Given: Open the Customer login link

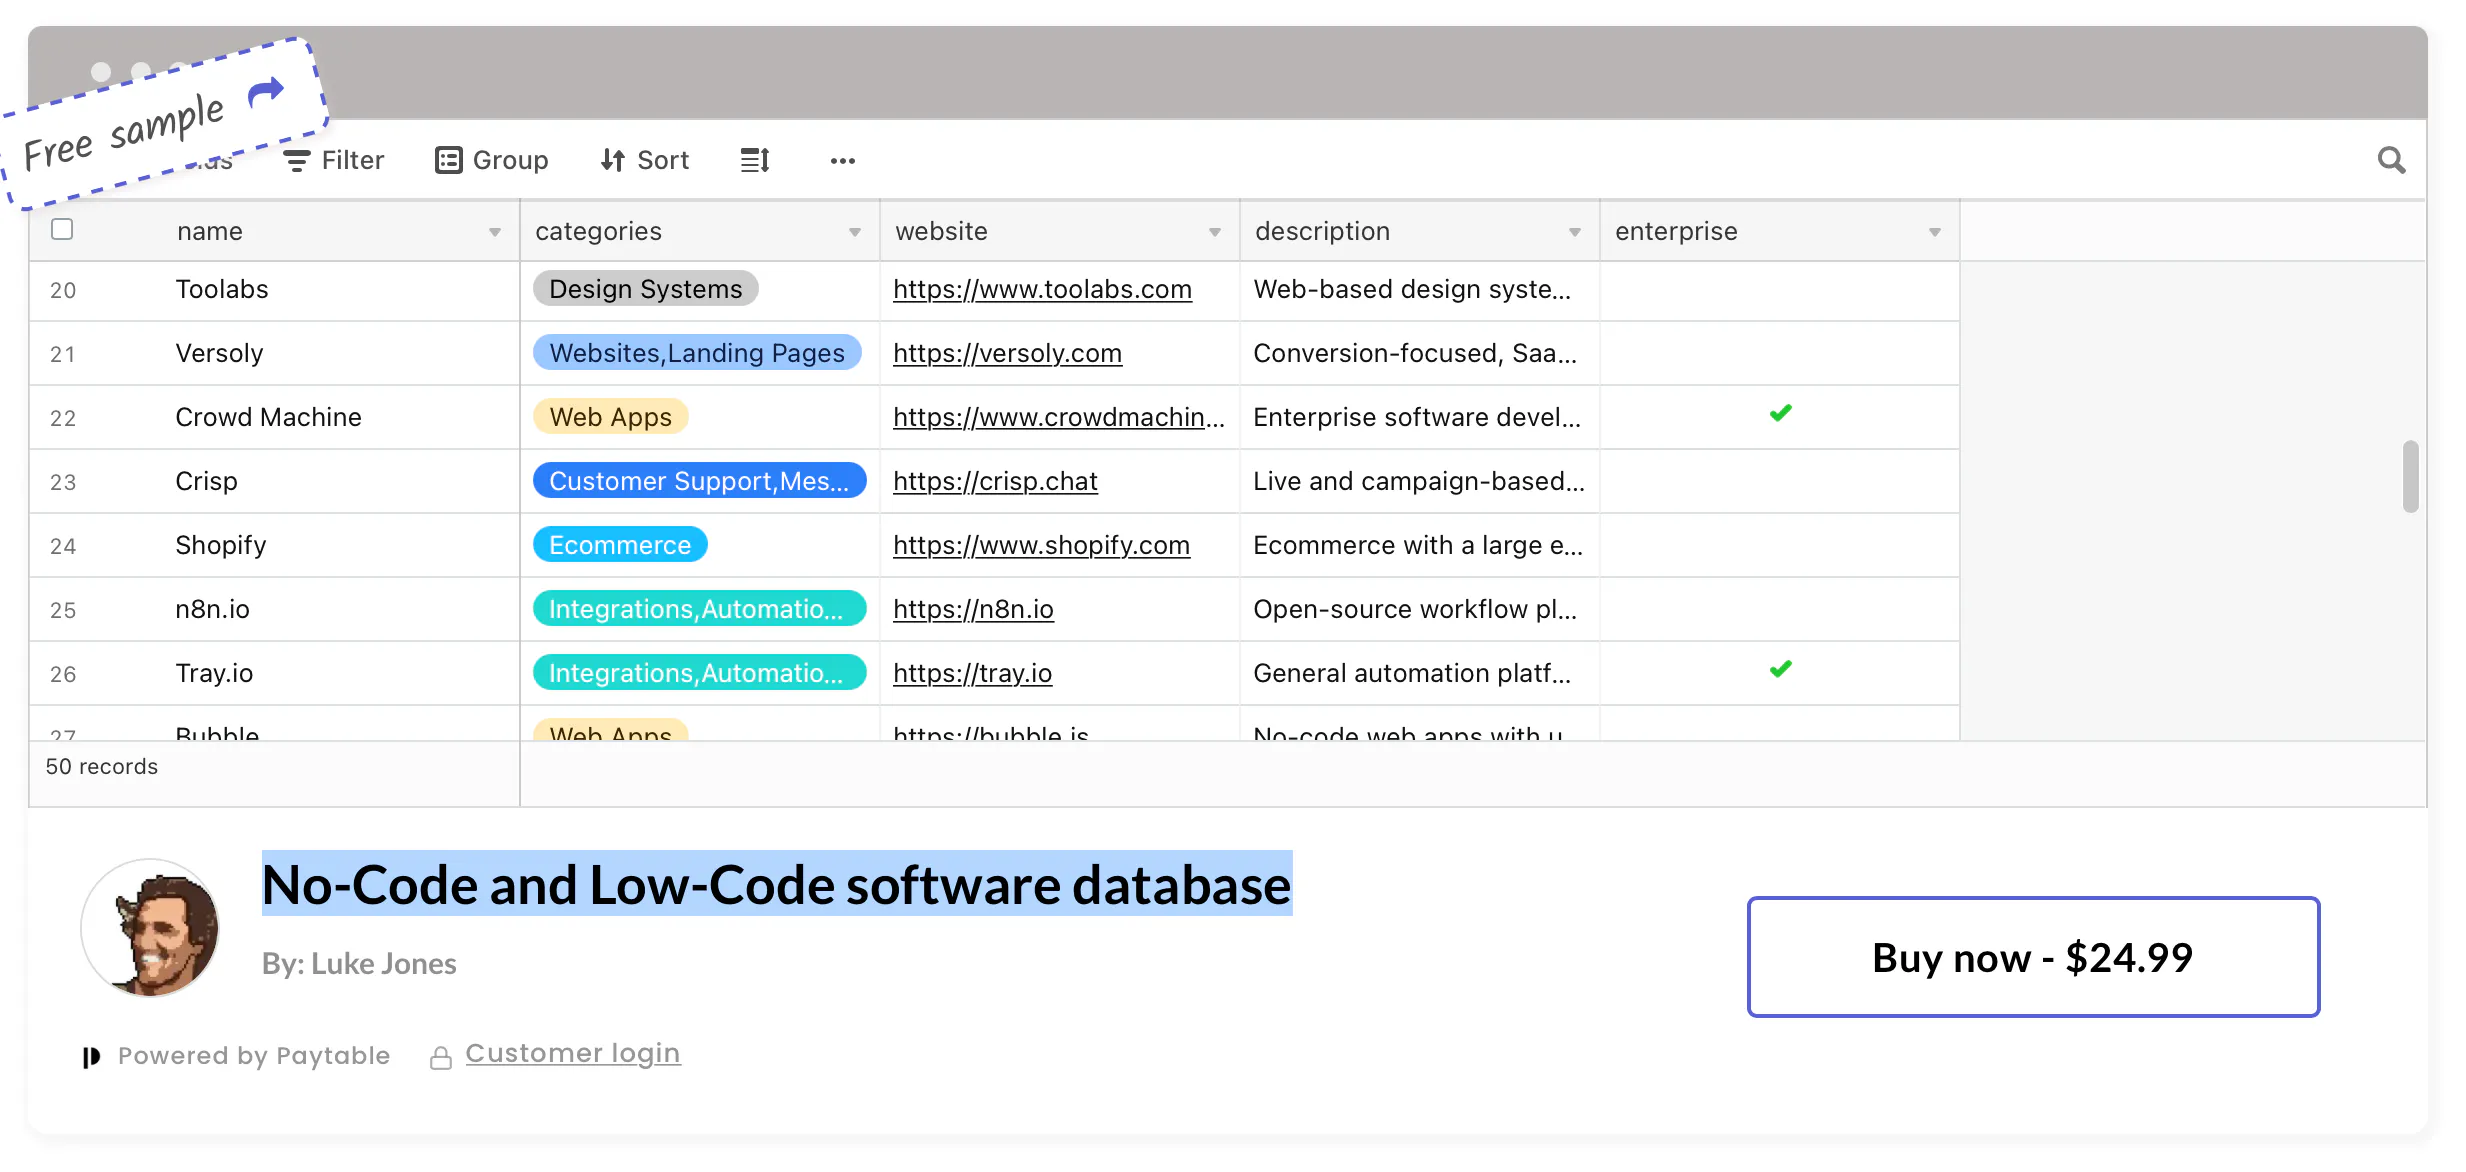Looking at the screenshot, I should pos(573,1054).
